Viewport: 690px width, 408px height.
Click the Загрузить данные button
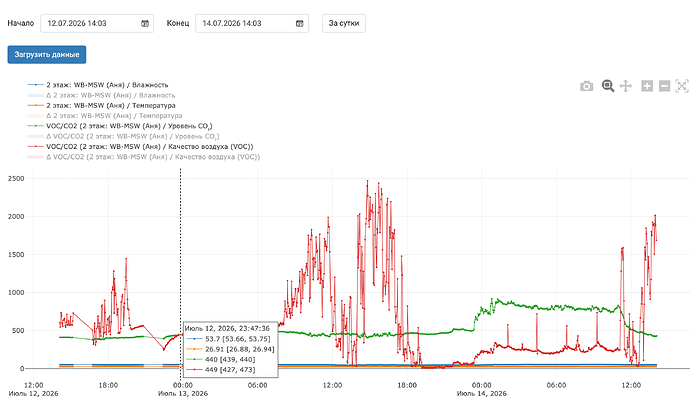coord(47,55)
